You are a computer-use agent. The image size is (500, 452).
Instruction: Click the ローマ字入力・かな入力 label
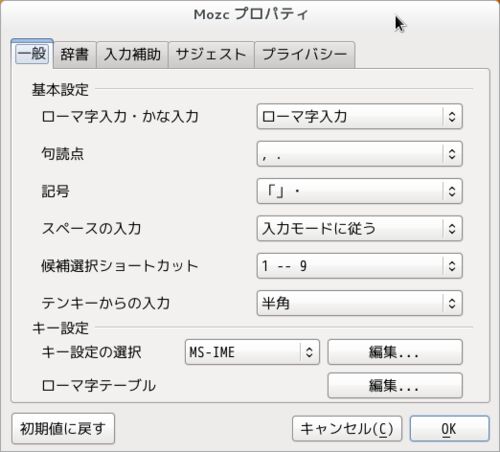click(x=120, y=117)
